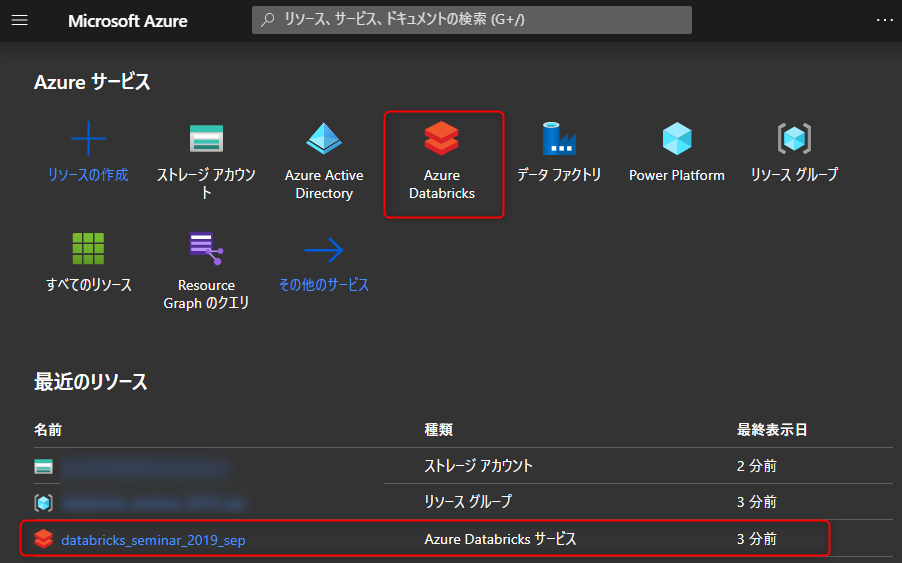Open the すべてのリソース grid icon
Screen dimensions: 902x563
88,248
